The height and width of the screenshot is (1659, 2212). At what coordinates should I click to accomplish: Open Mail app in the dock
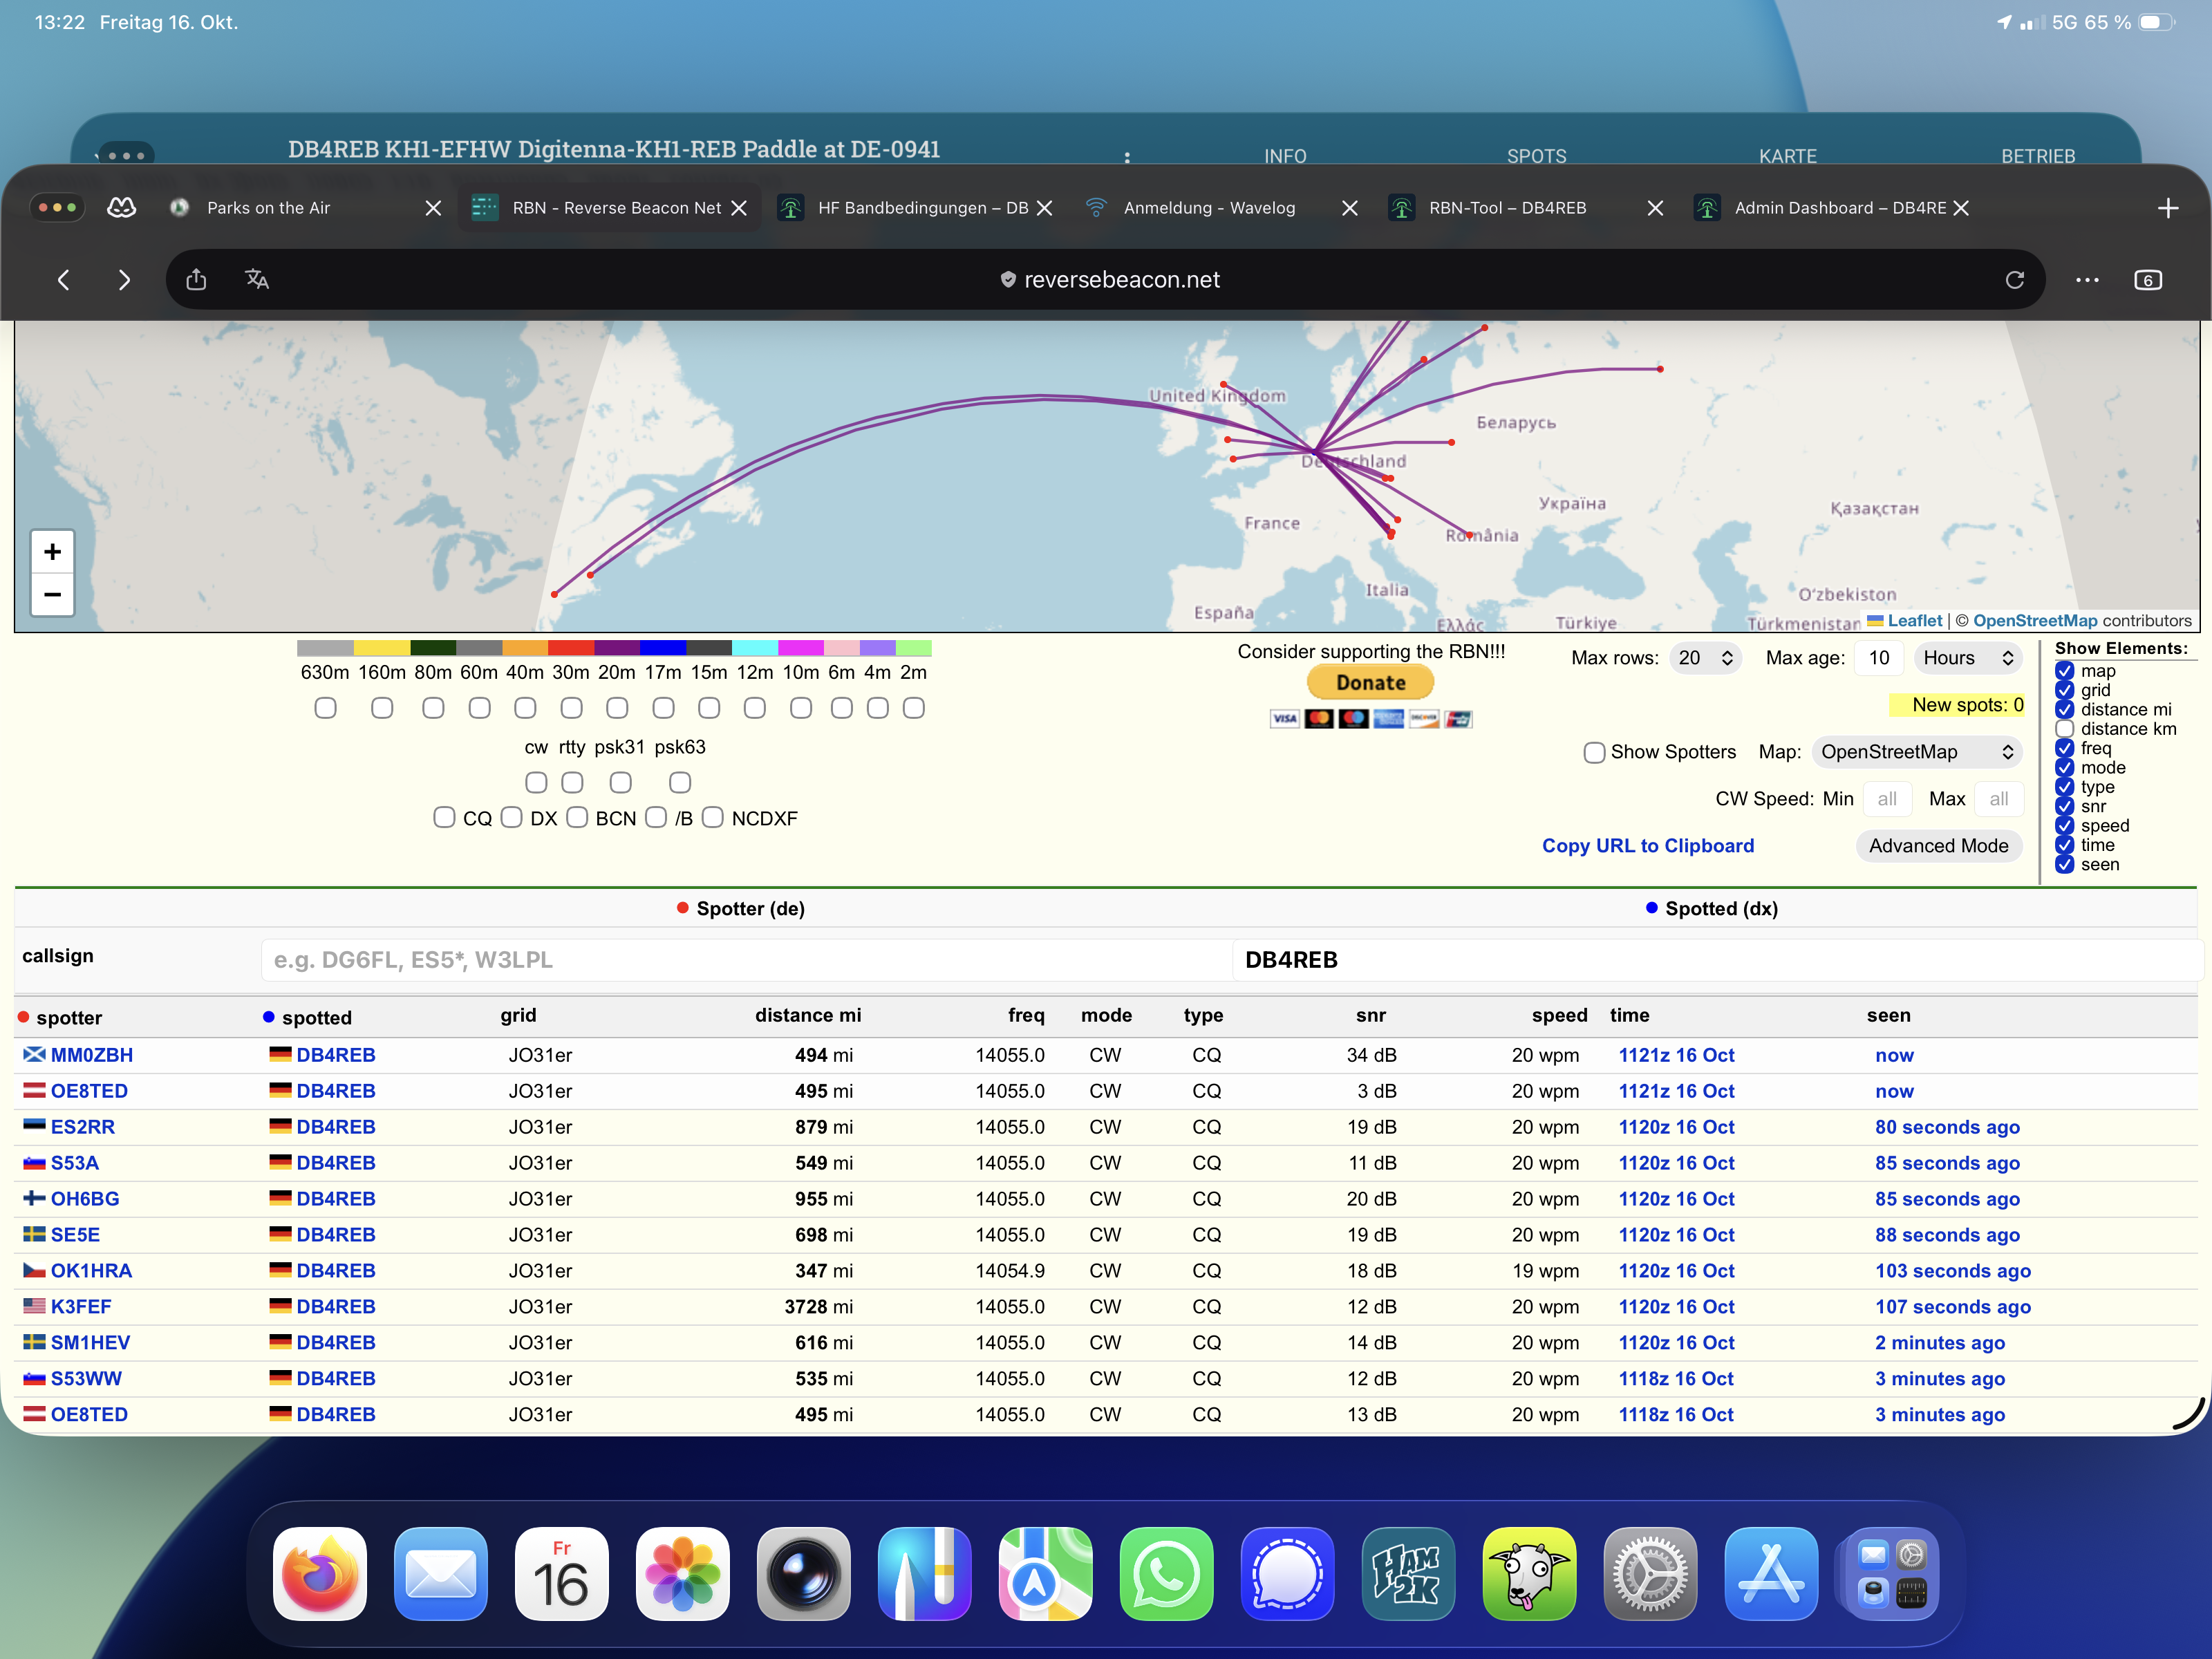tap(441, 1573)
